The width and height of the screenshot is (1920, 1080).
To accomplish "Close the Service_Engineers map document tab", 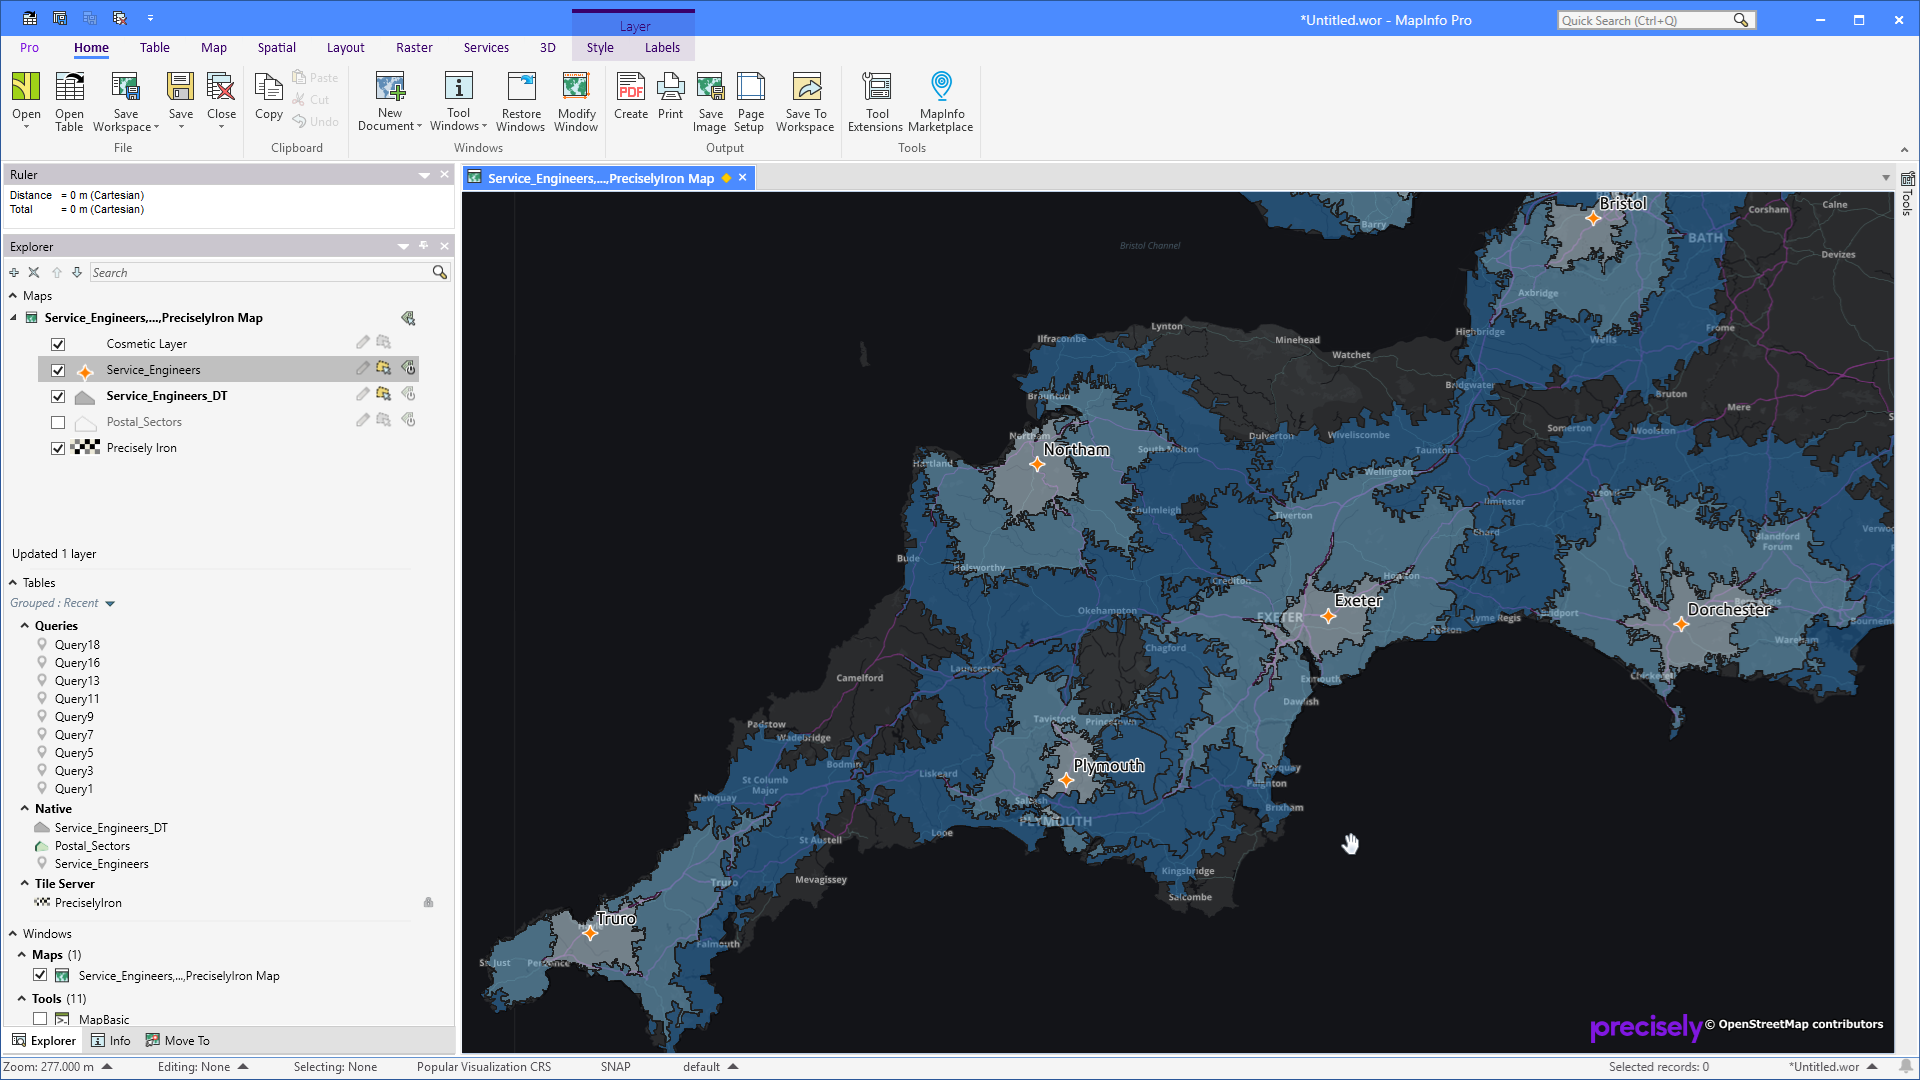I will (x=743, y=178).
